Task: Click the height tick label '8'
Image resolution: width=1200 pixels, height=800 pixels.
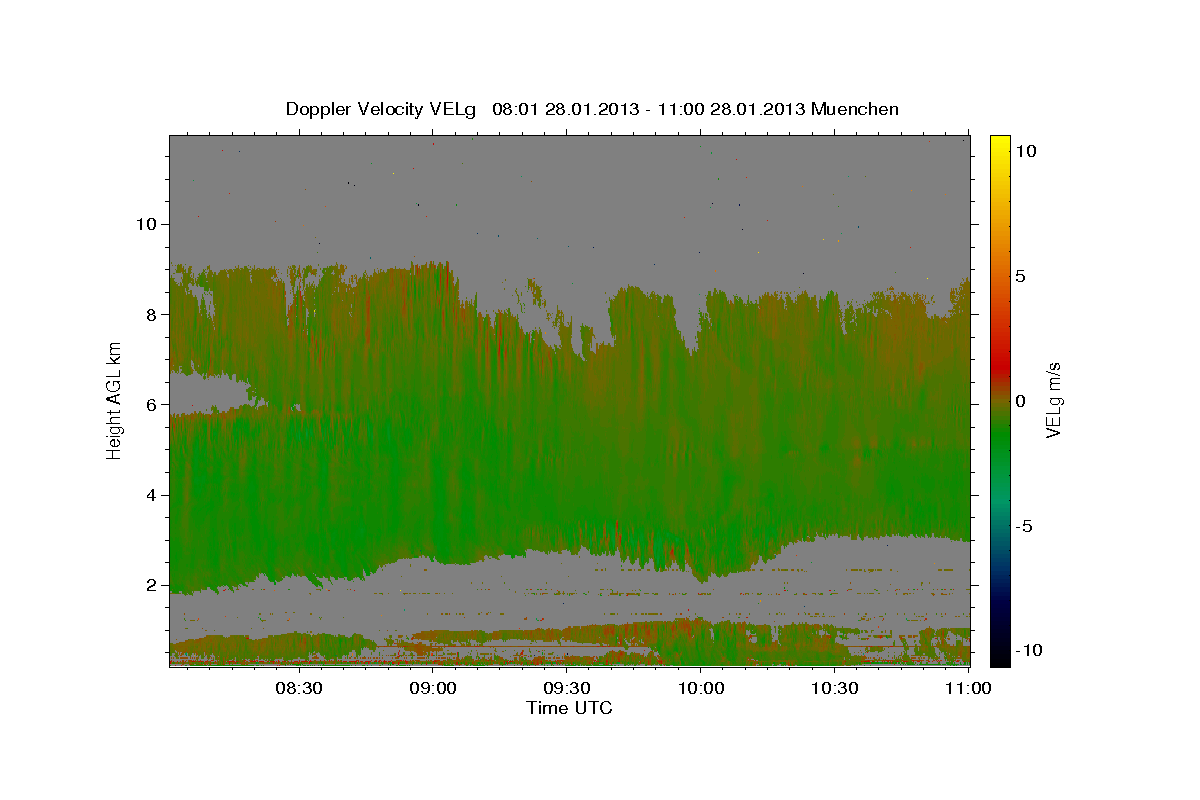Action: point(153,314)
